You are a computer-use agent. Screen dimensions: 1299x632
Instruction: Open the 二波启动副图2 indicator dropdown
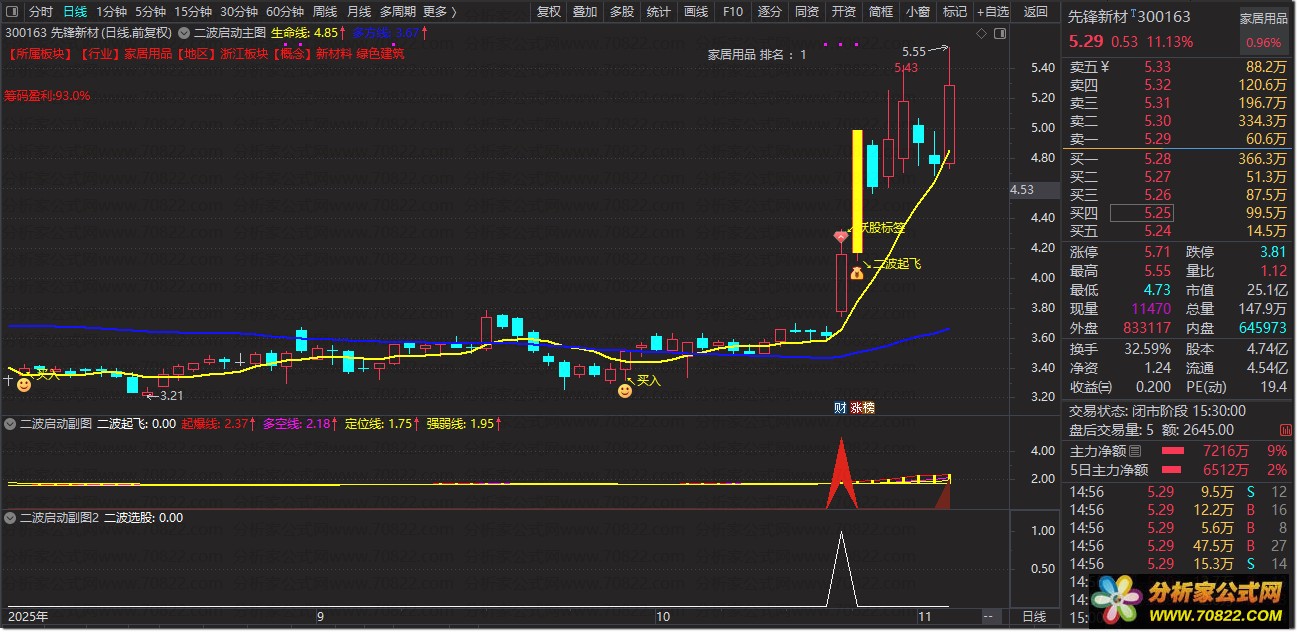pos(11,518)
